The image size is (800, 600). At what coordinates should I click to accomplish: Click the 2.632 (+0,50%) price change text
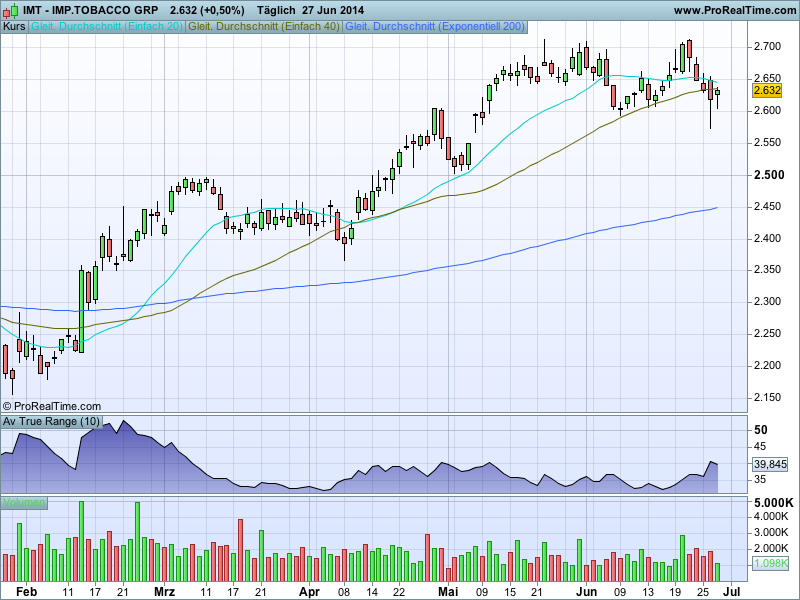coord(207,10)
